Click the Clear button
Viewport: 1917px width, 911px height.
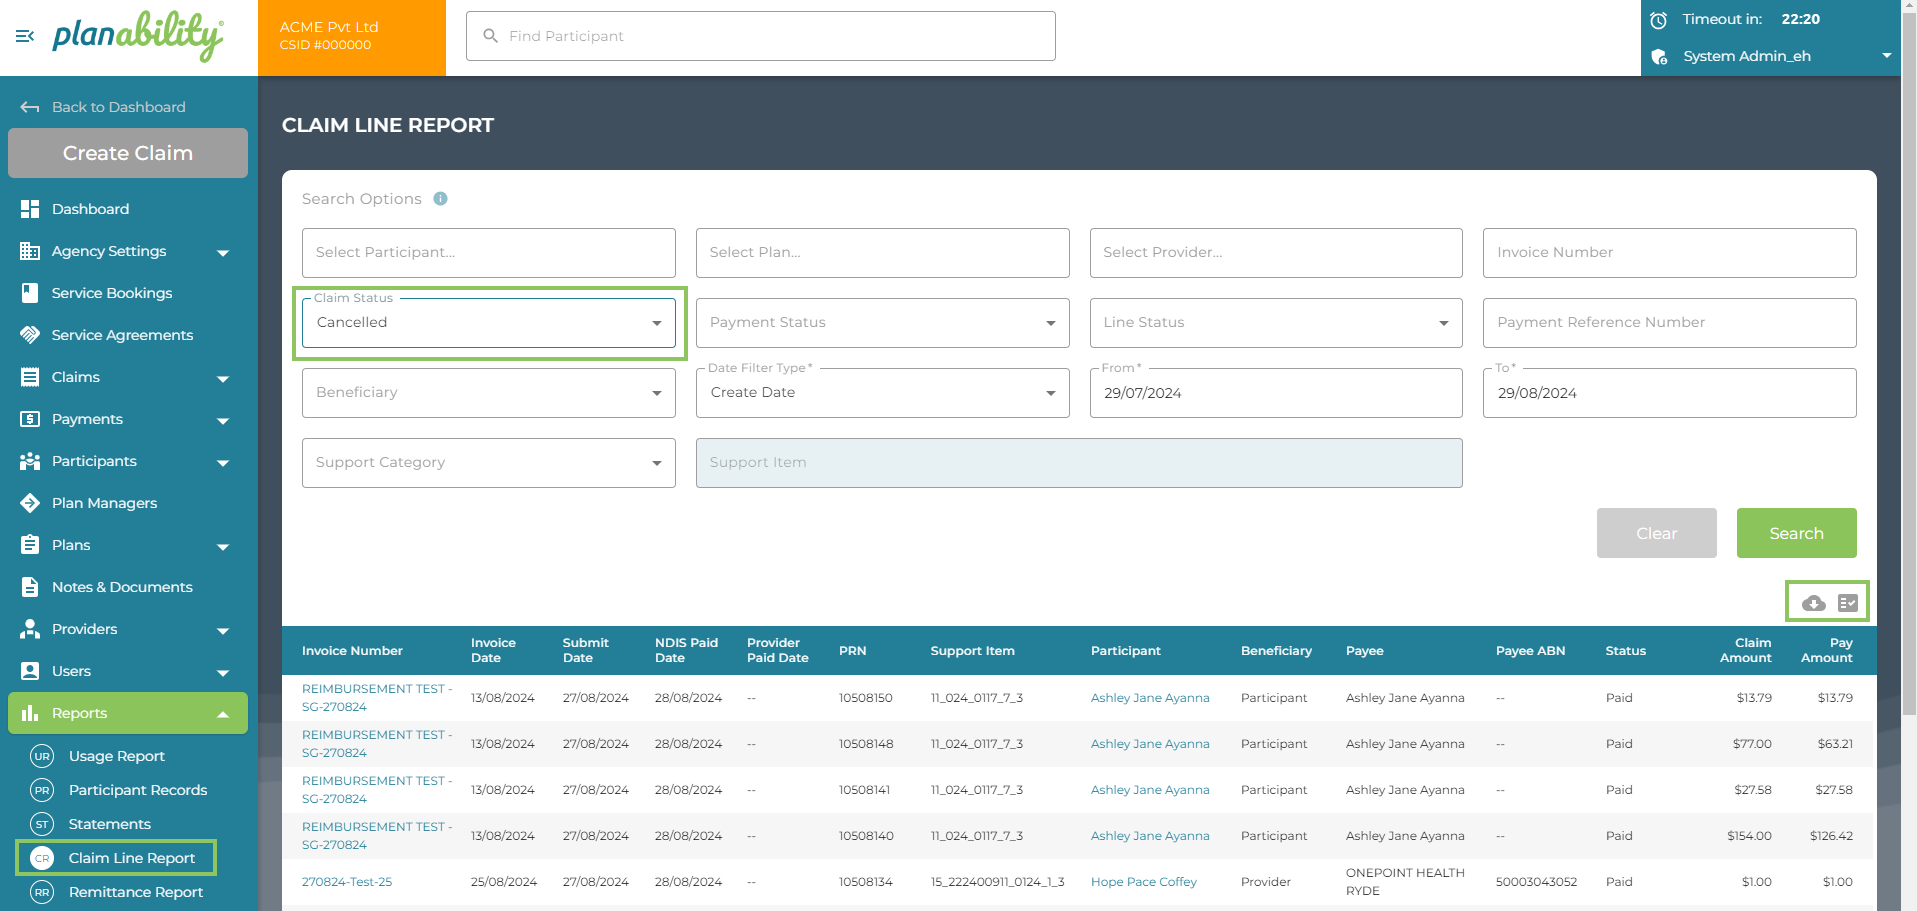tap(1656, 533)
